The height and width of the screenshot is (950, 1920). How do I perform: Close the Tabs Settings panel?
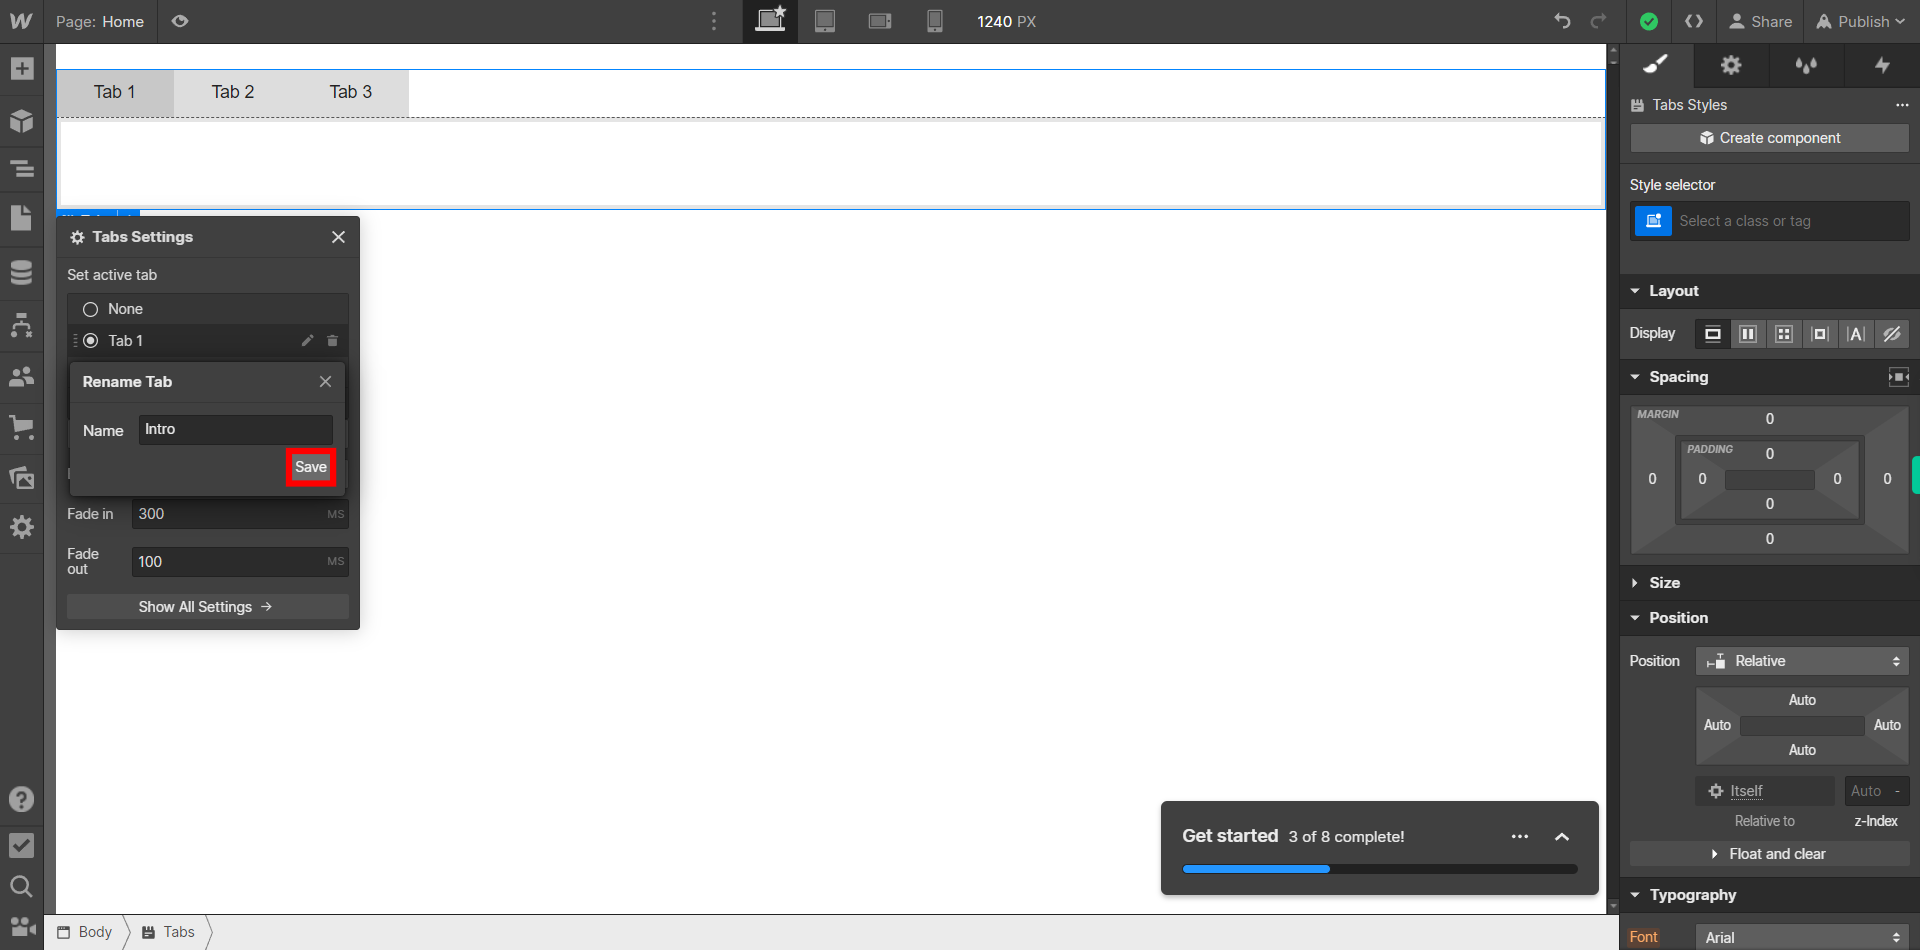coord(338,237)
